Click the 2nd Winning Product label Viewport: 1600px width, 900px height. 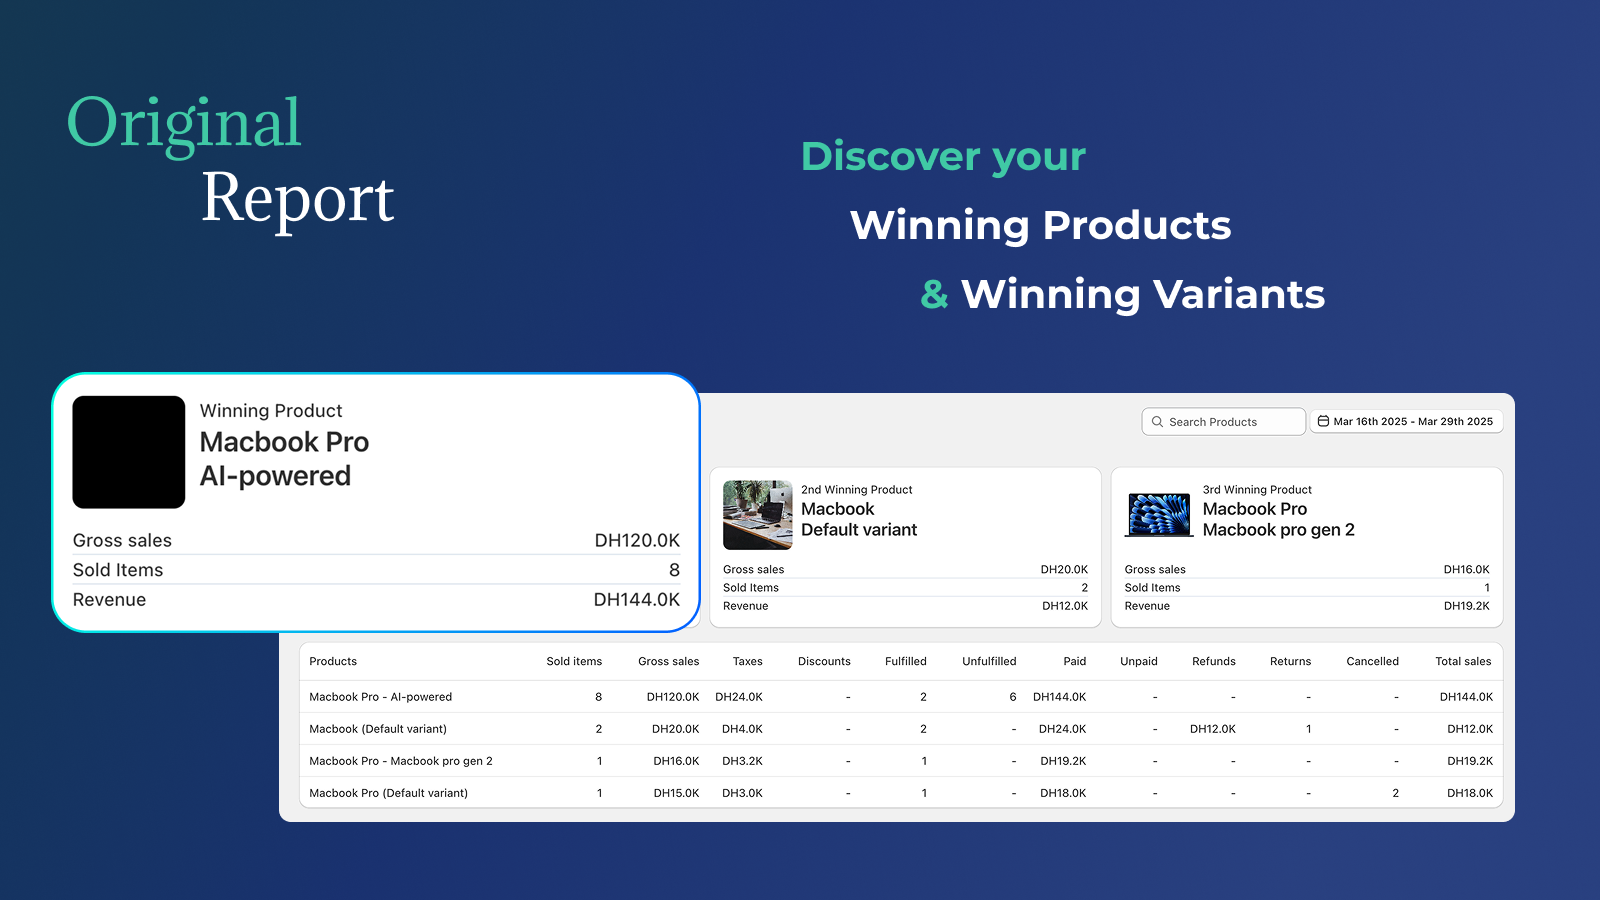pyautogui.click(x=857, y=490)
